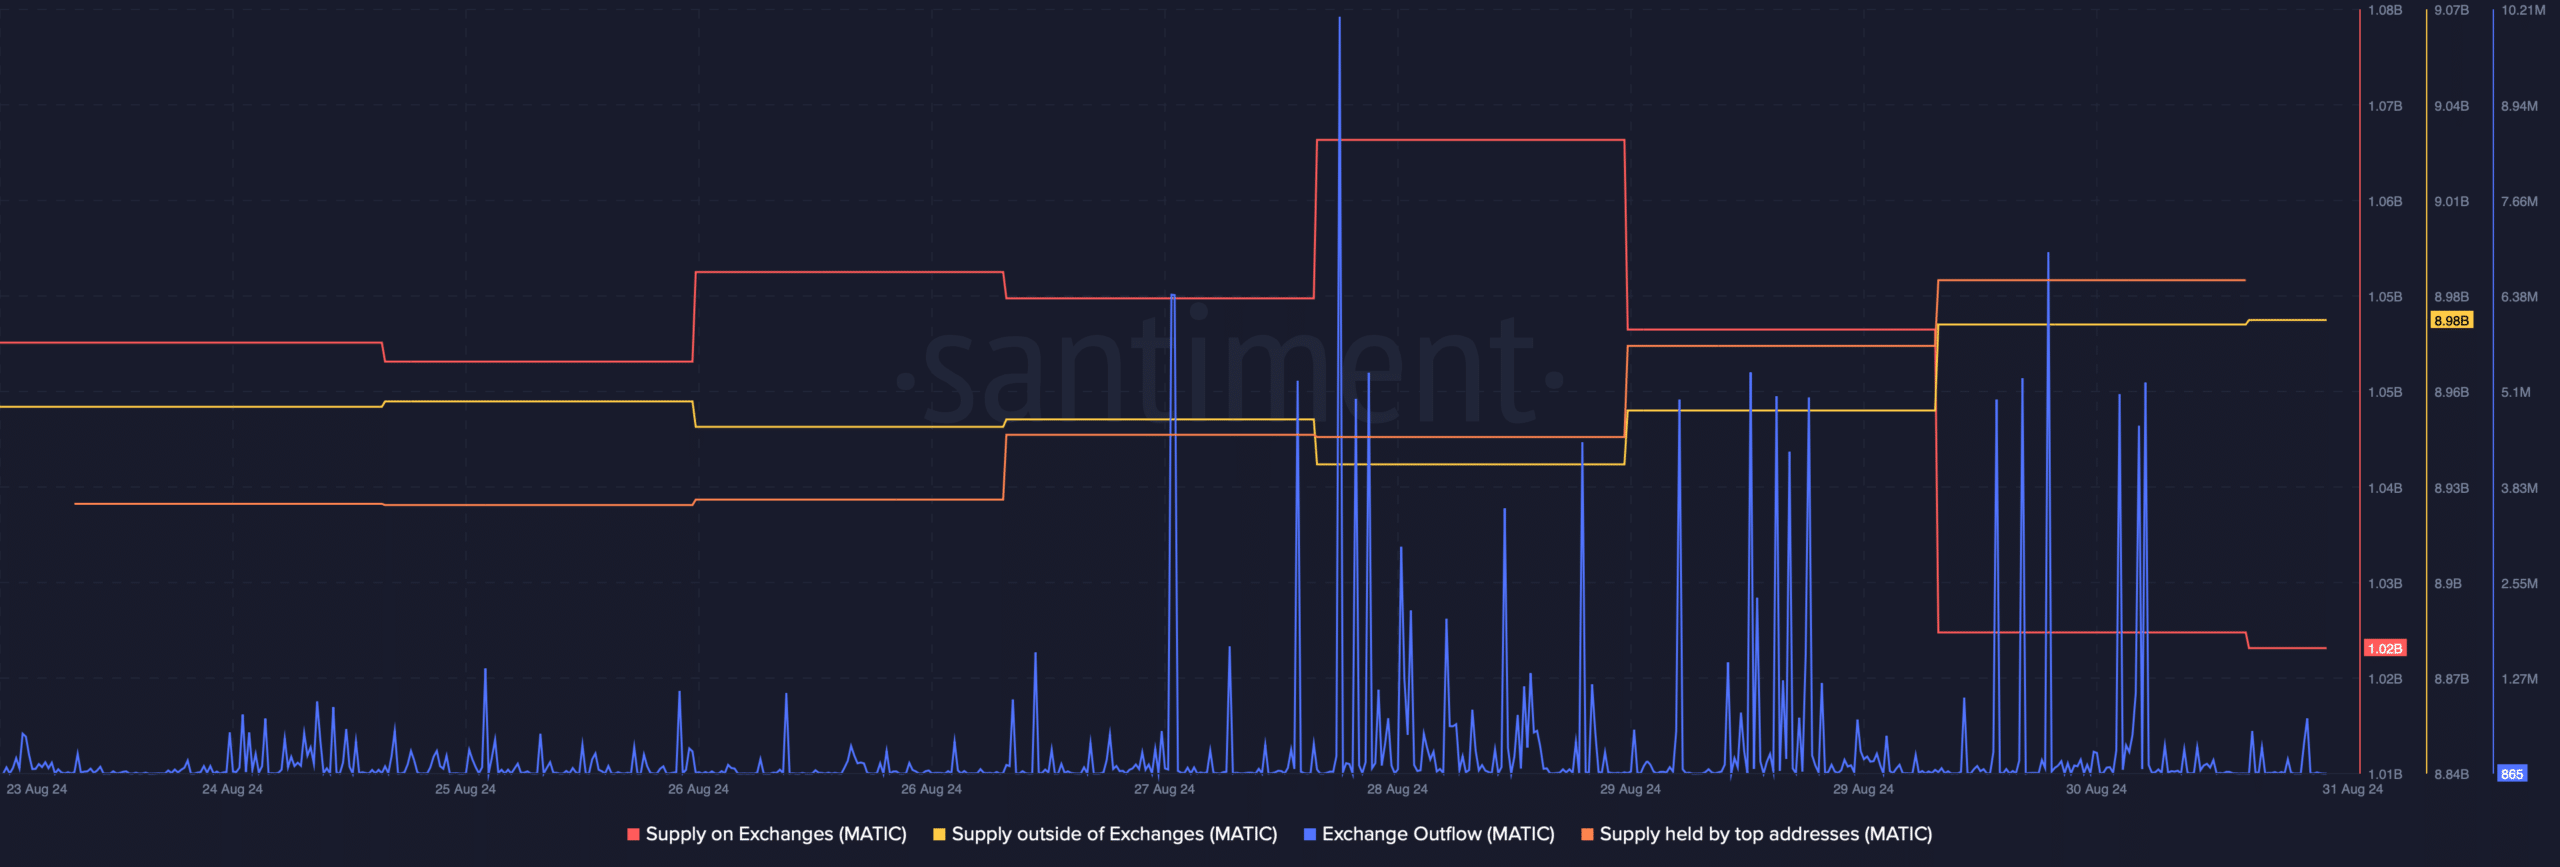Click the '1.03B' axis tick label
Image resolution: width=2560 pixels, height=867 pixels.
point(2385,583)
